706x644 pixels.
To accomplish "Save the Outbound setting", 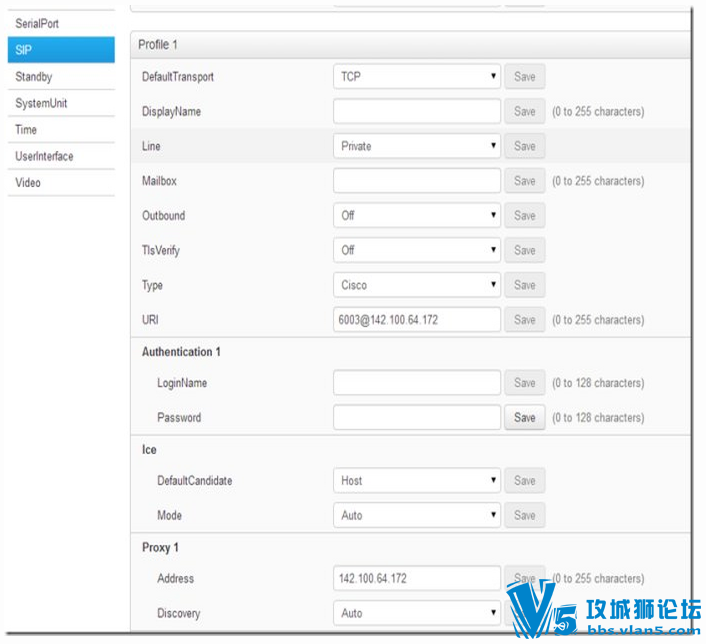I will click(525, 215).
